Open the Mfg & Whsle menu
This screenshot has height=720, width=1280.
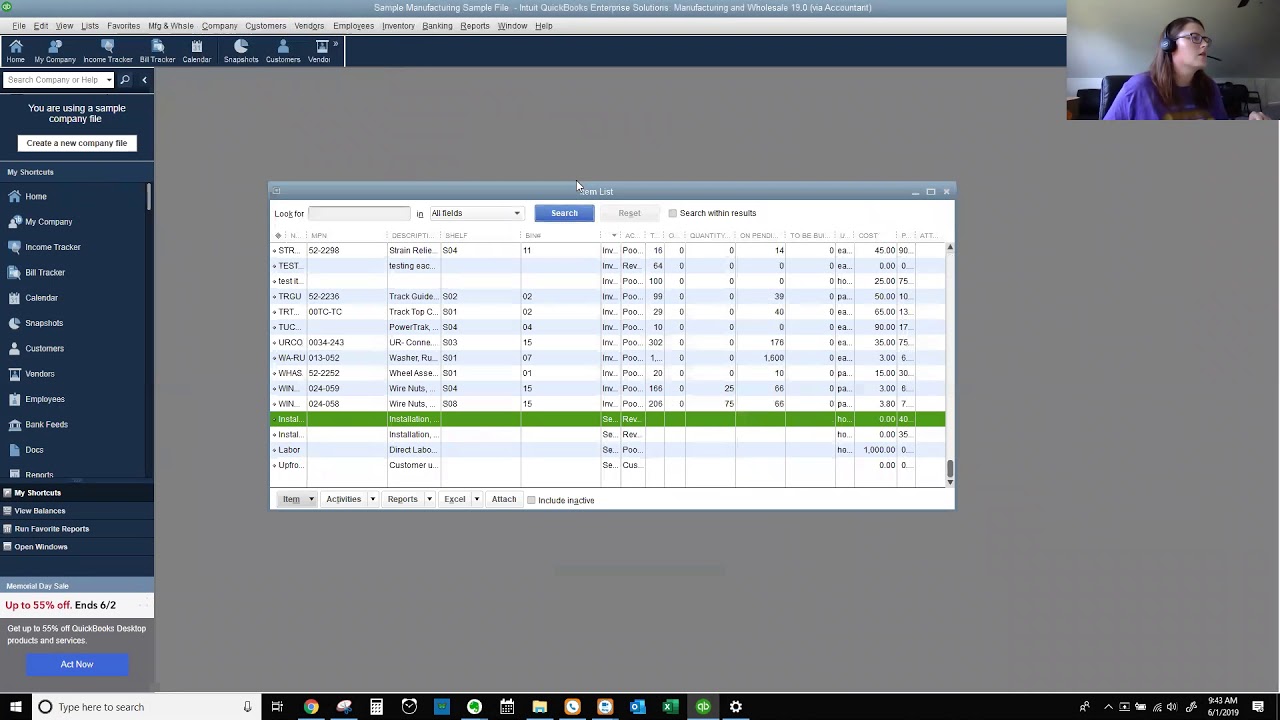[171, 26]
